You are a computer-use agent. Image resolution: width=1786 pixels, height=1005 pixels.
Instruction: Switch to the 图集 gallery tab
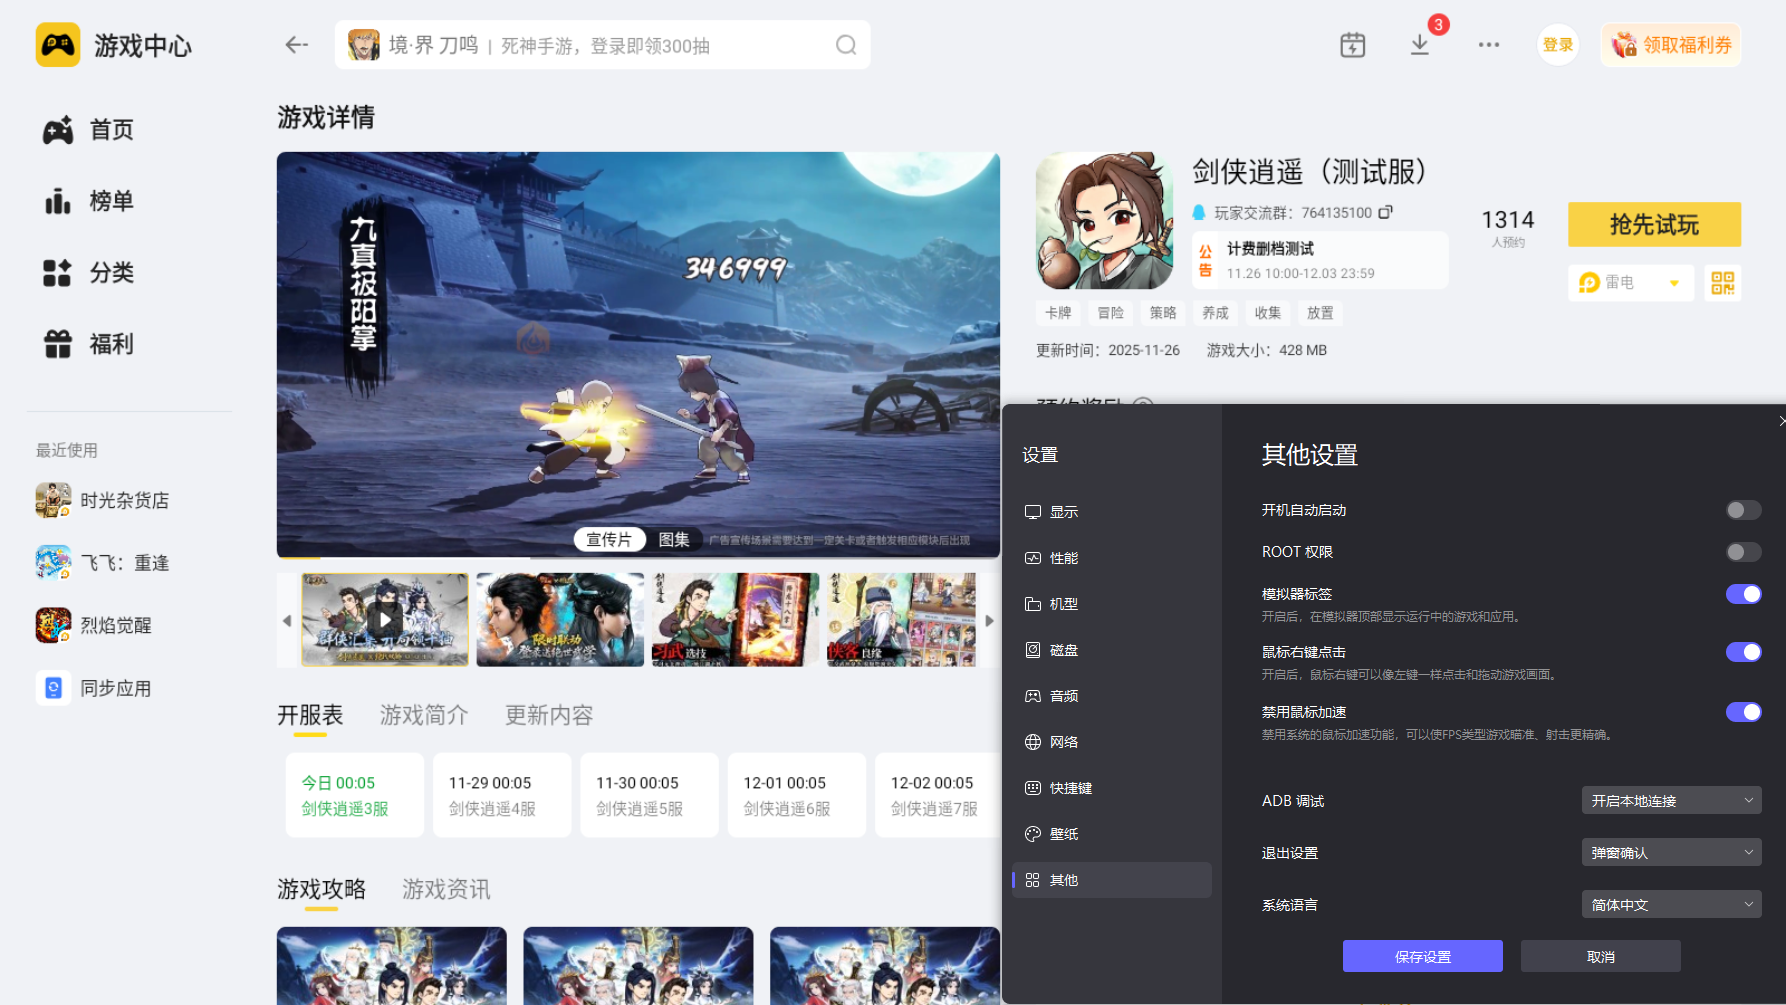click(x=675, y=539)
